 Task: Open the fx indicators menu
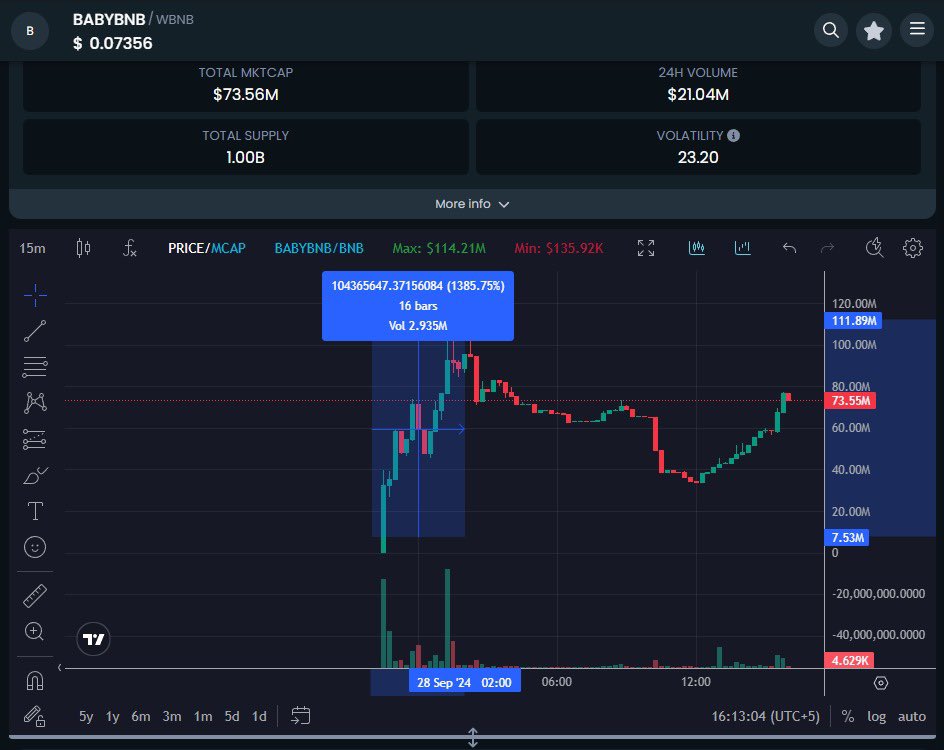[129, 248]
